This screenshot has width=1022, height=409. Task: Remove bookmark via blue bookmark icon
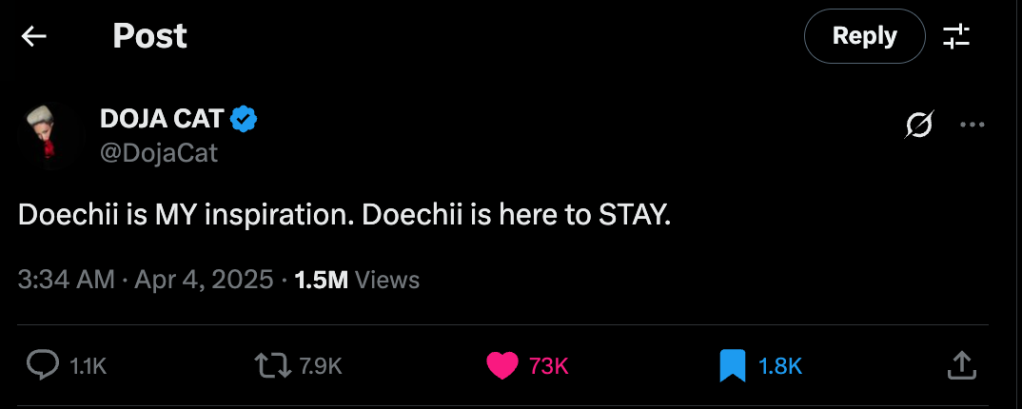coord(733,366)
